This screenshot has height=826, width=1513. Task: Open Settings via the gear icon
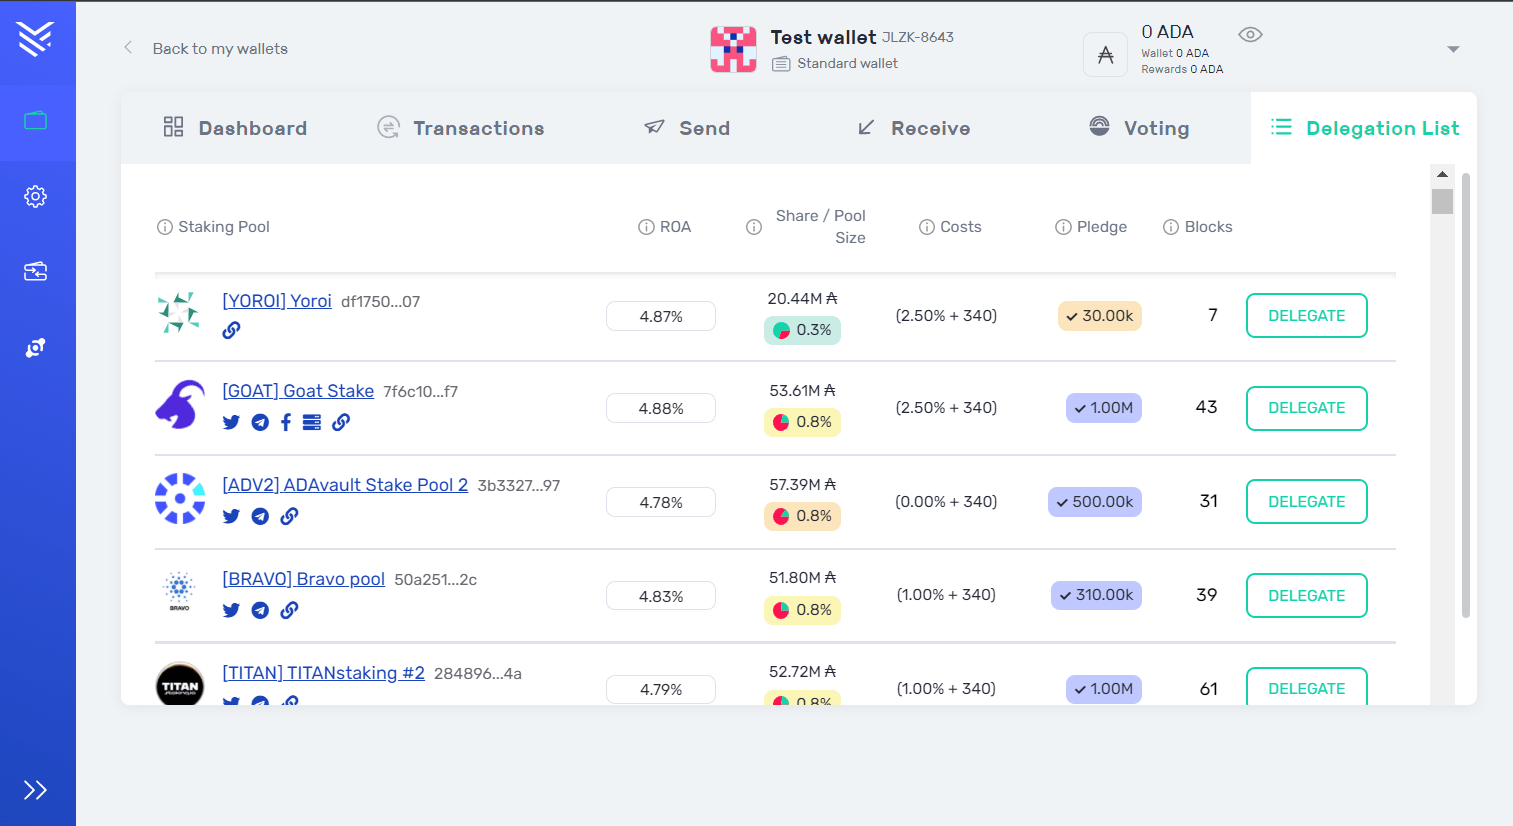(36, 196)
